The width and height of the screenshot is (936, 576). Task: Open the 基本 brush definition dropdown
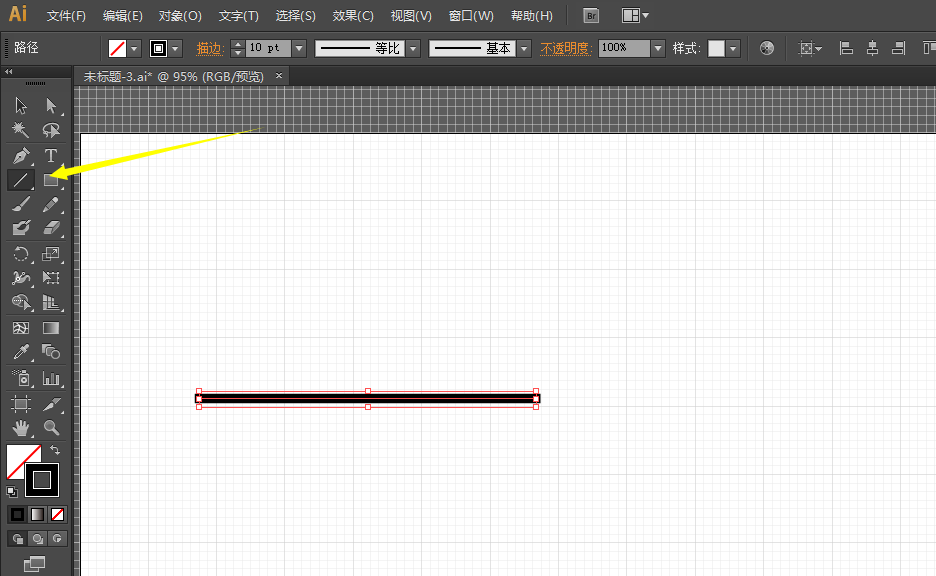[524, 48]
